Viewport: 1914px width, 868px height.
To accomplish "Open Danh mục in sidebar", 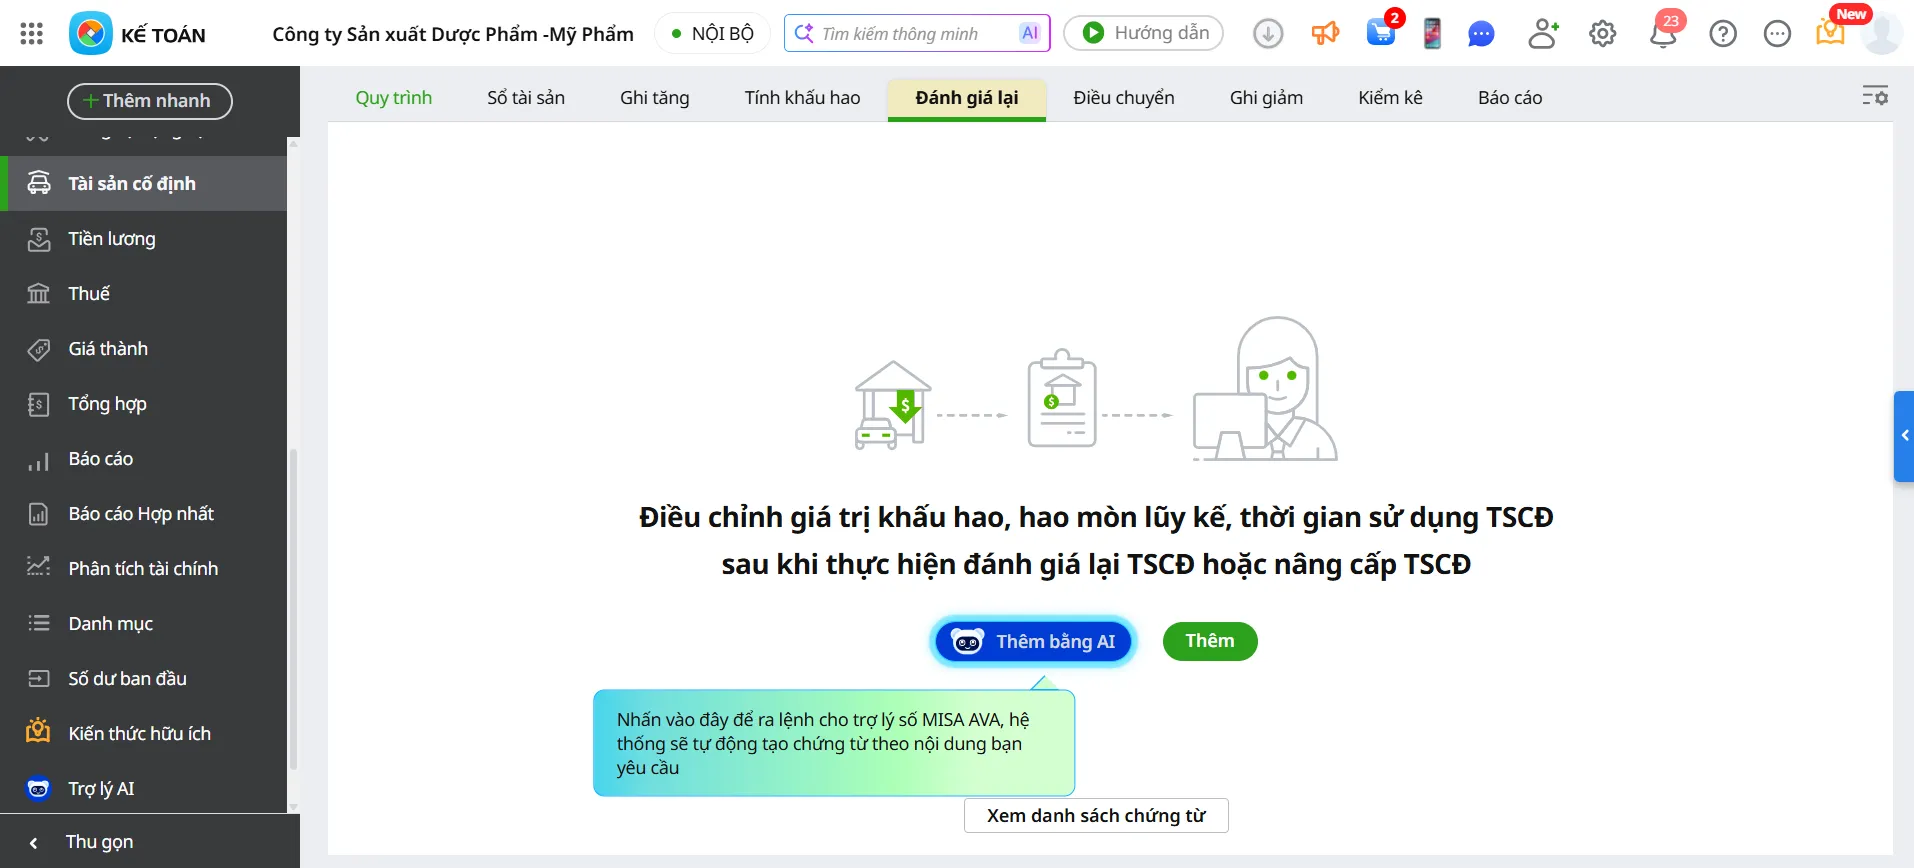I will (x=144, y=623).
